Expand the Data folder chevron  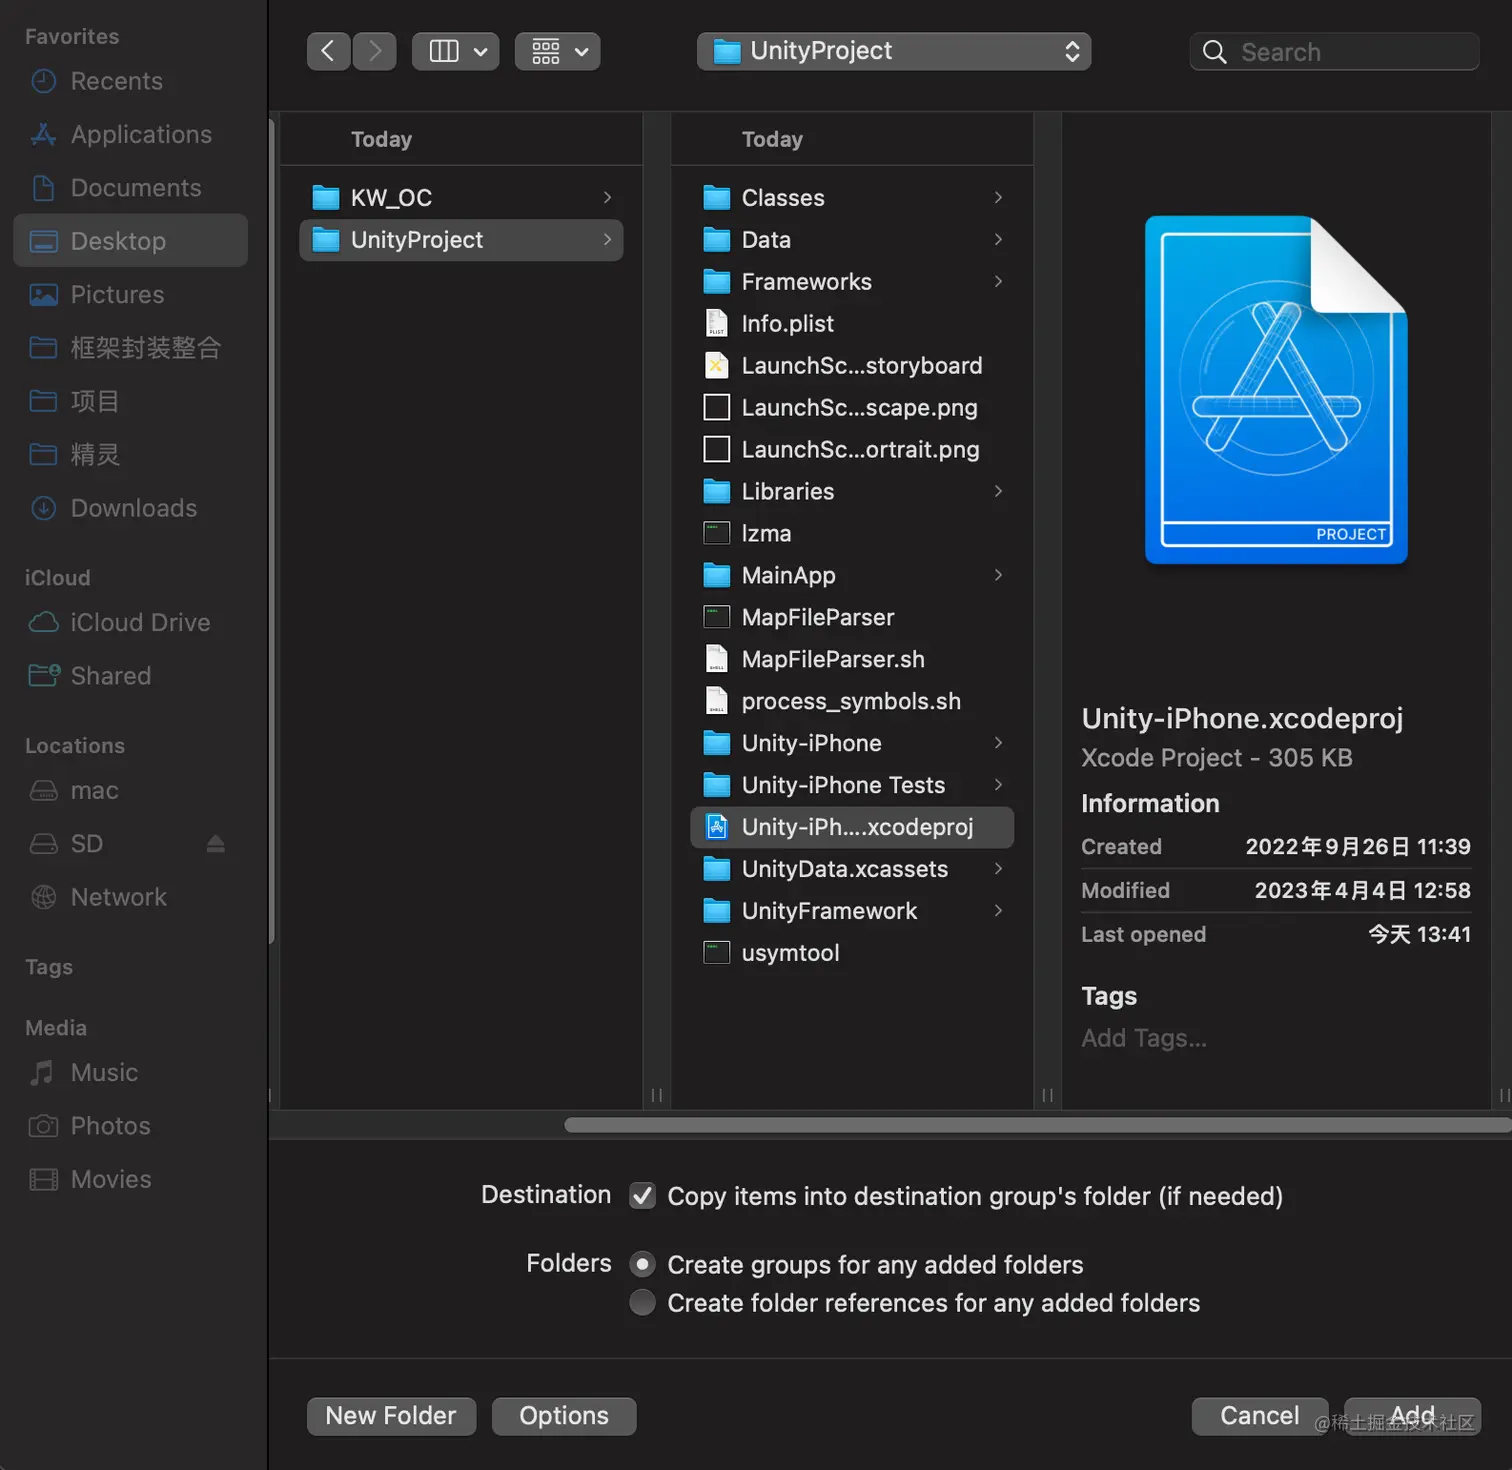tap(998, 240)
